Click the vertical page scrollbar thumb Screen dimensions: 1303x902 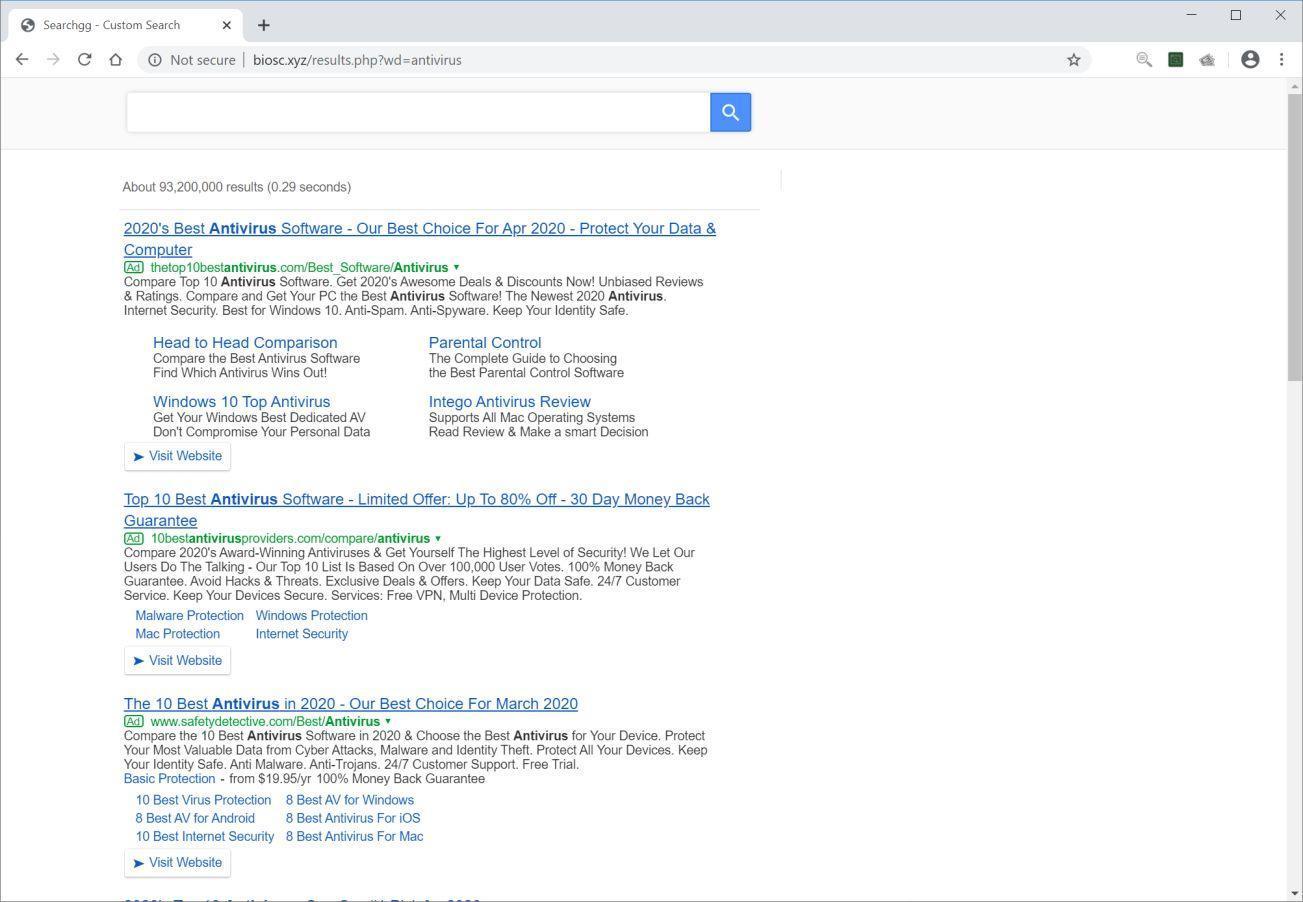pyautogui.click(x=1295, y=238)
